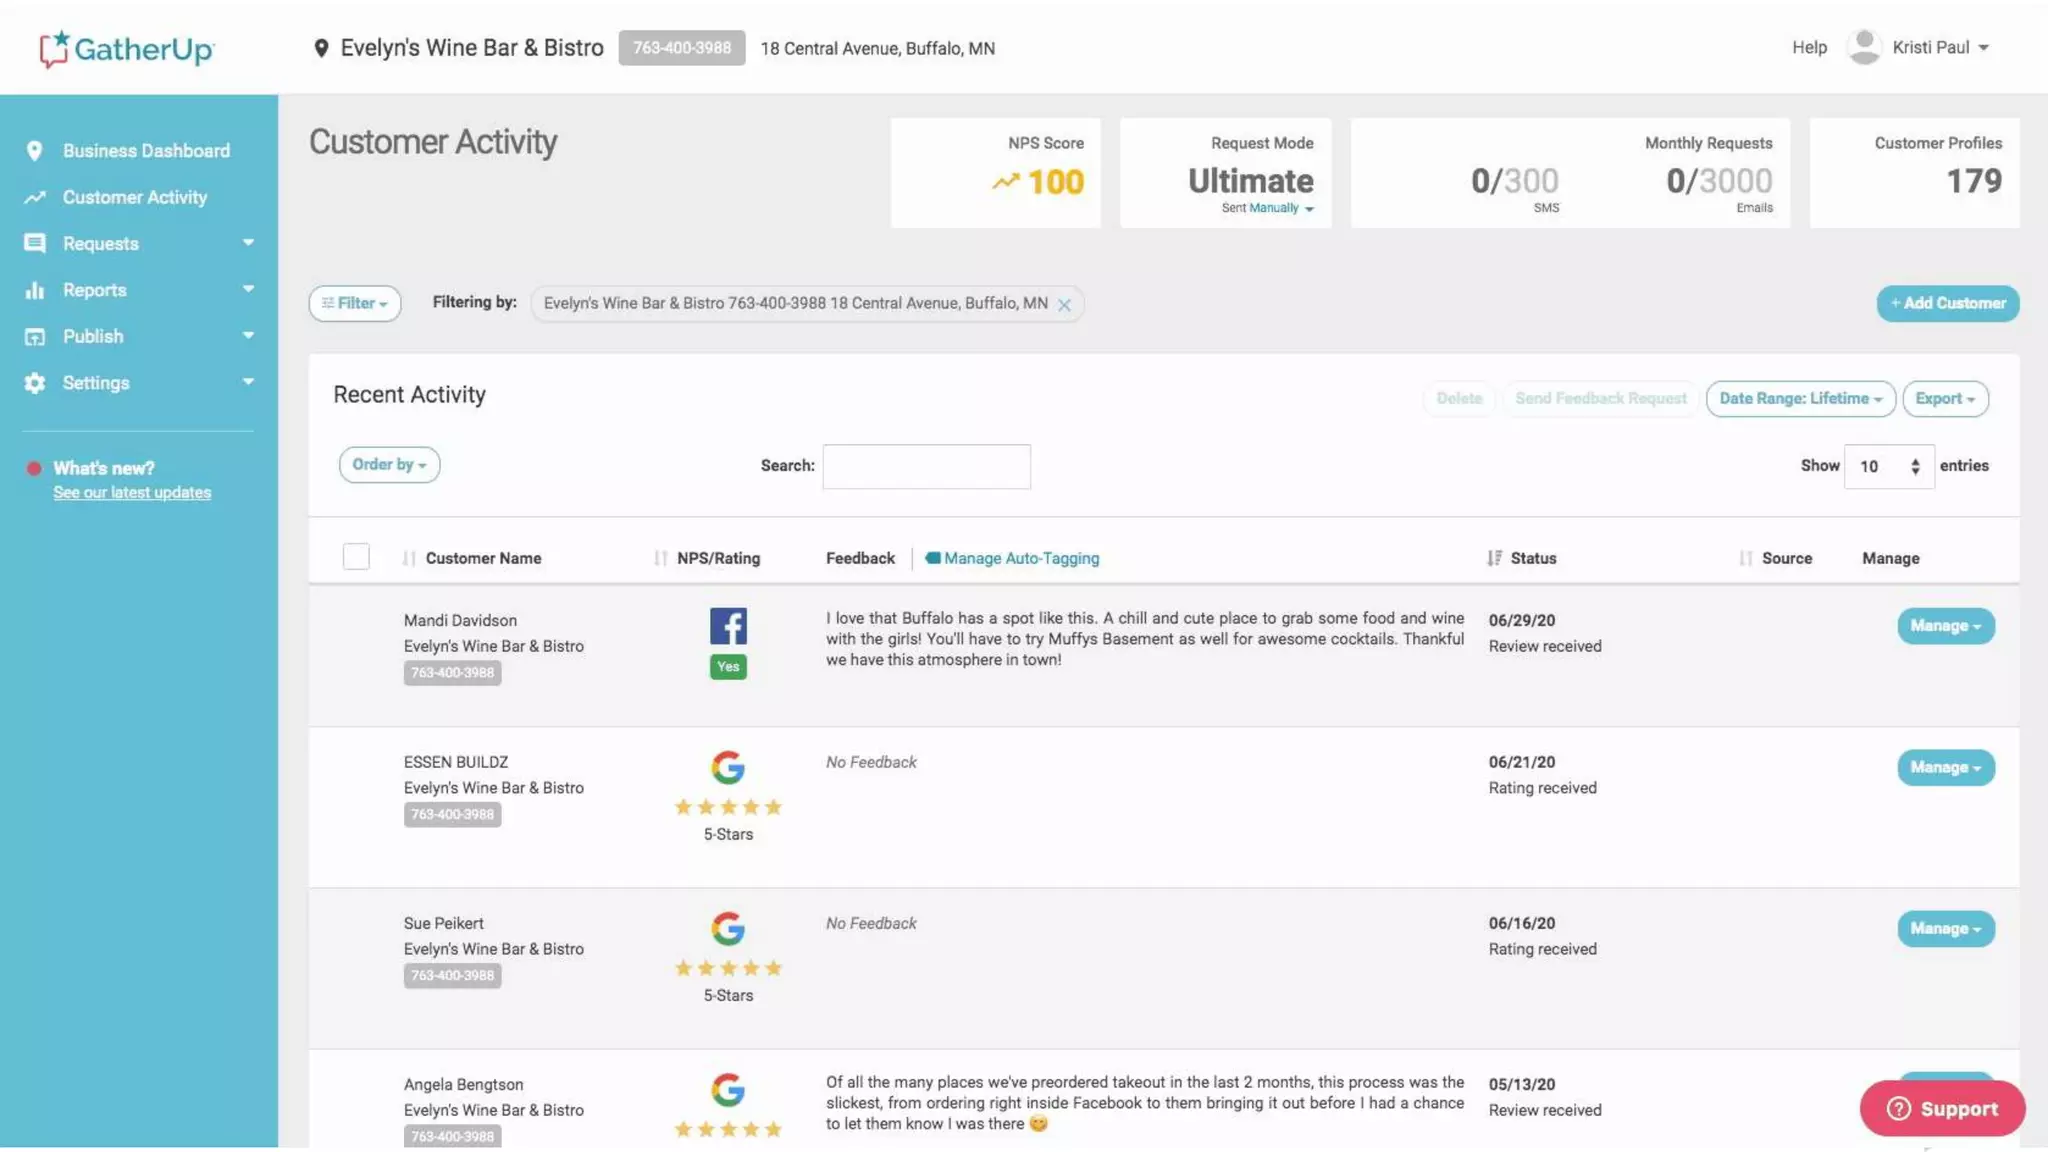Open Business Dashboard in sidebar
The image size is (2048, 1152).
tap(146, 150)
